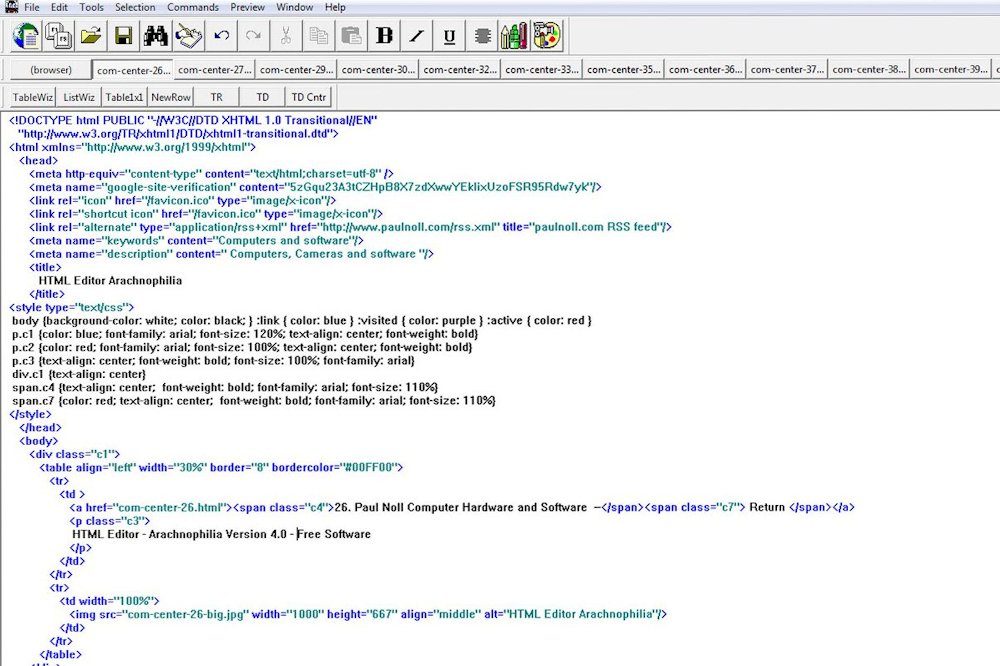Click the 'HTML Editor Arachnophilia' title text
This screenshot has width=1000, height=666.
point(110,281)
